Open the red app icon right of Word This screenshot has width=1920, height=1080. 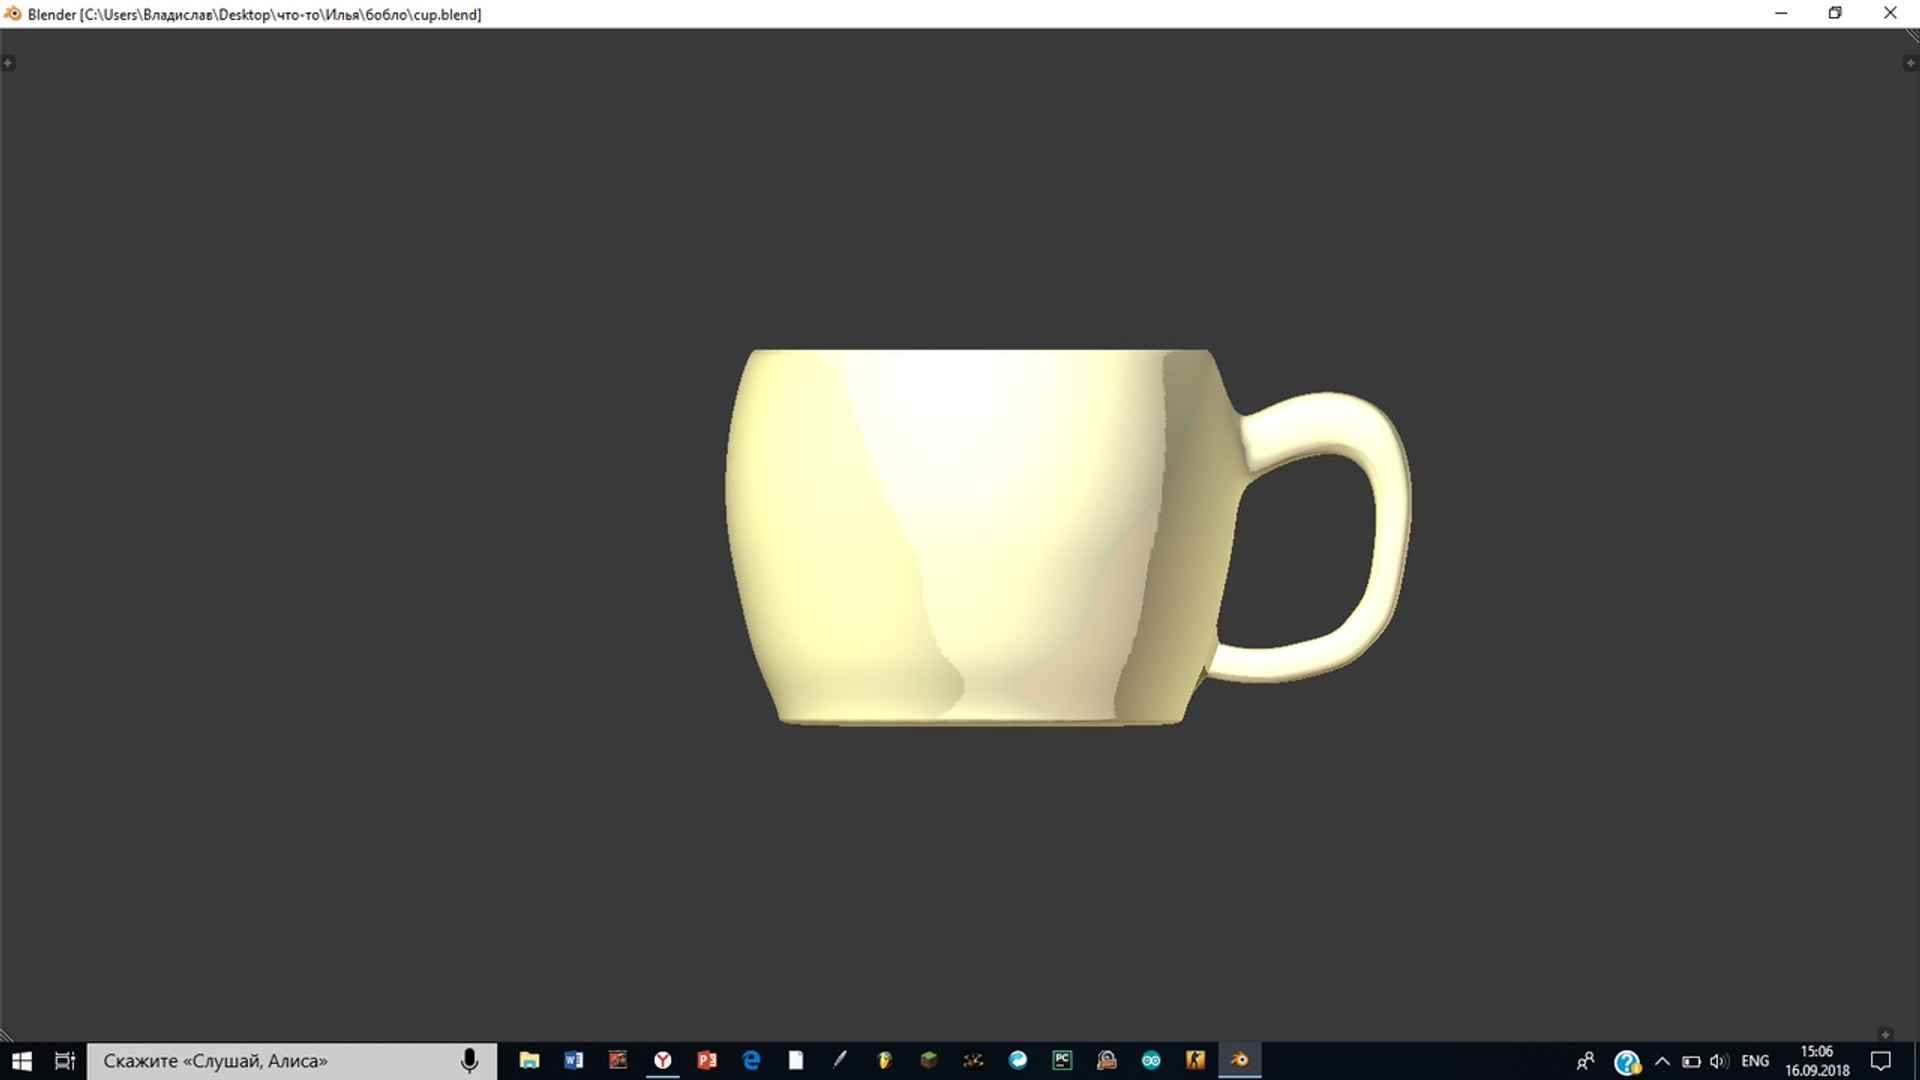[x=618, y=1060]
